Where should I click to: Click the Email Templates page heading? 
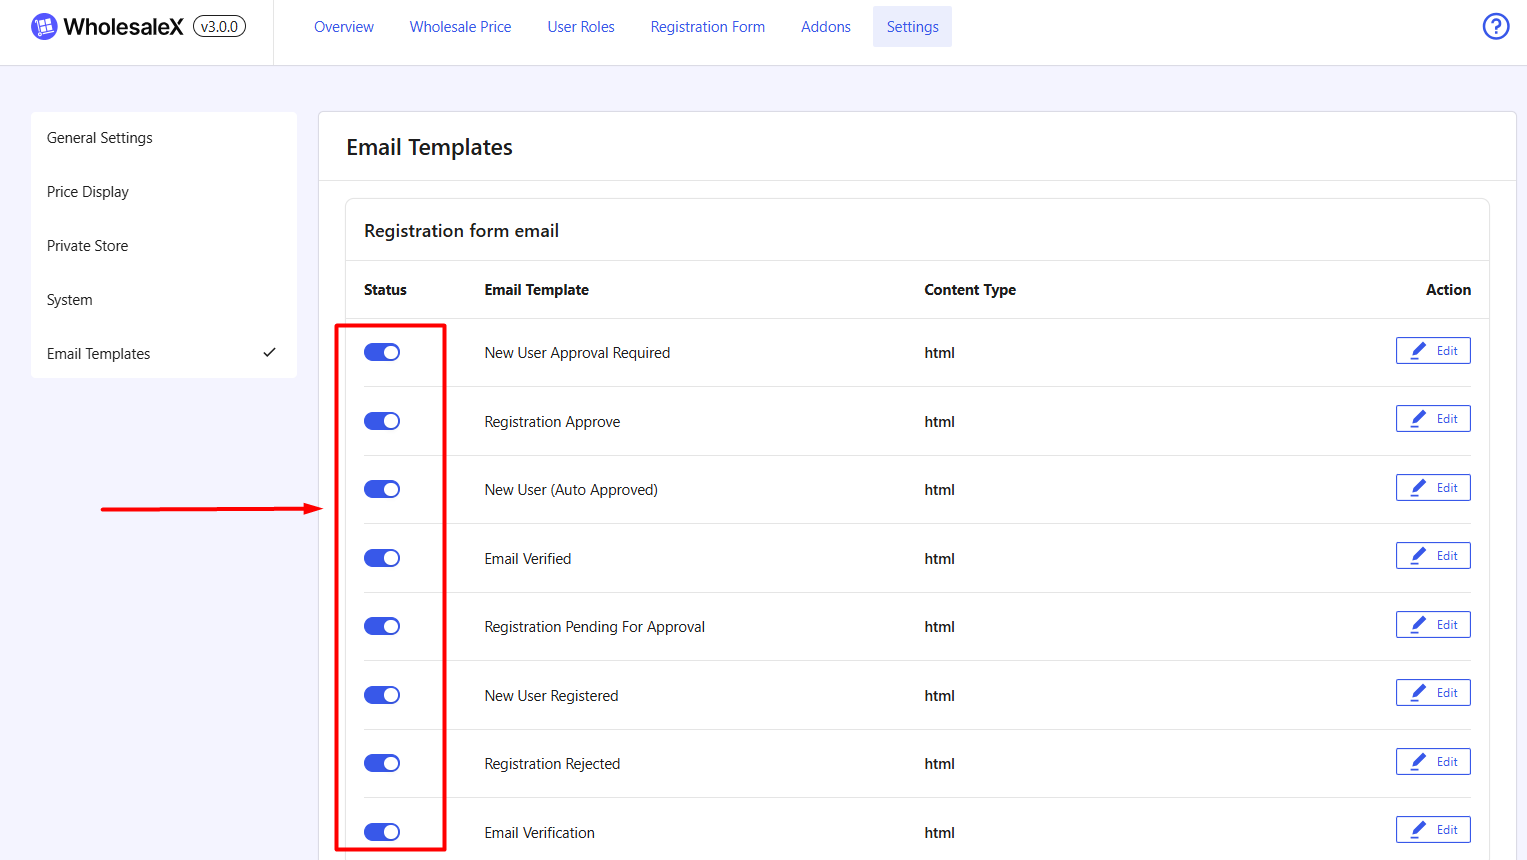coord(429,147)
